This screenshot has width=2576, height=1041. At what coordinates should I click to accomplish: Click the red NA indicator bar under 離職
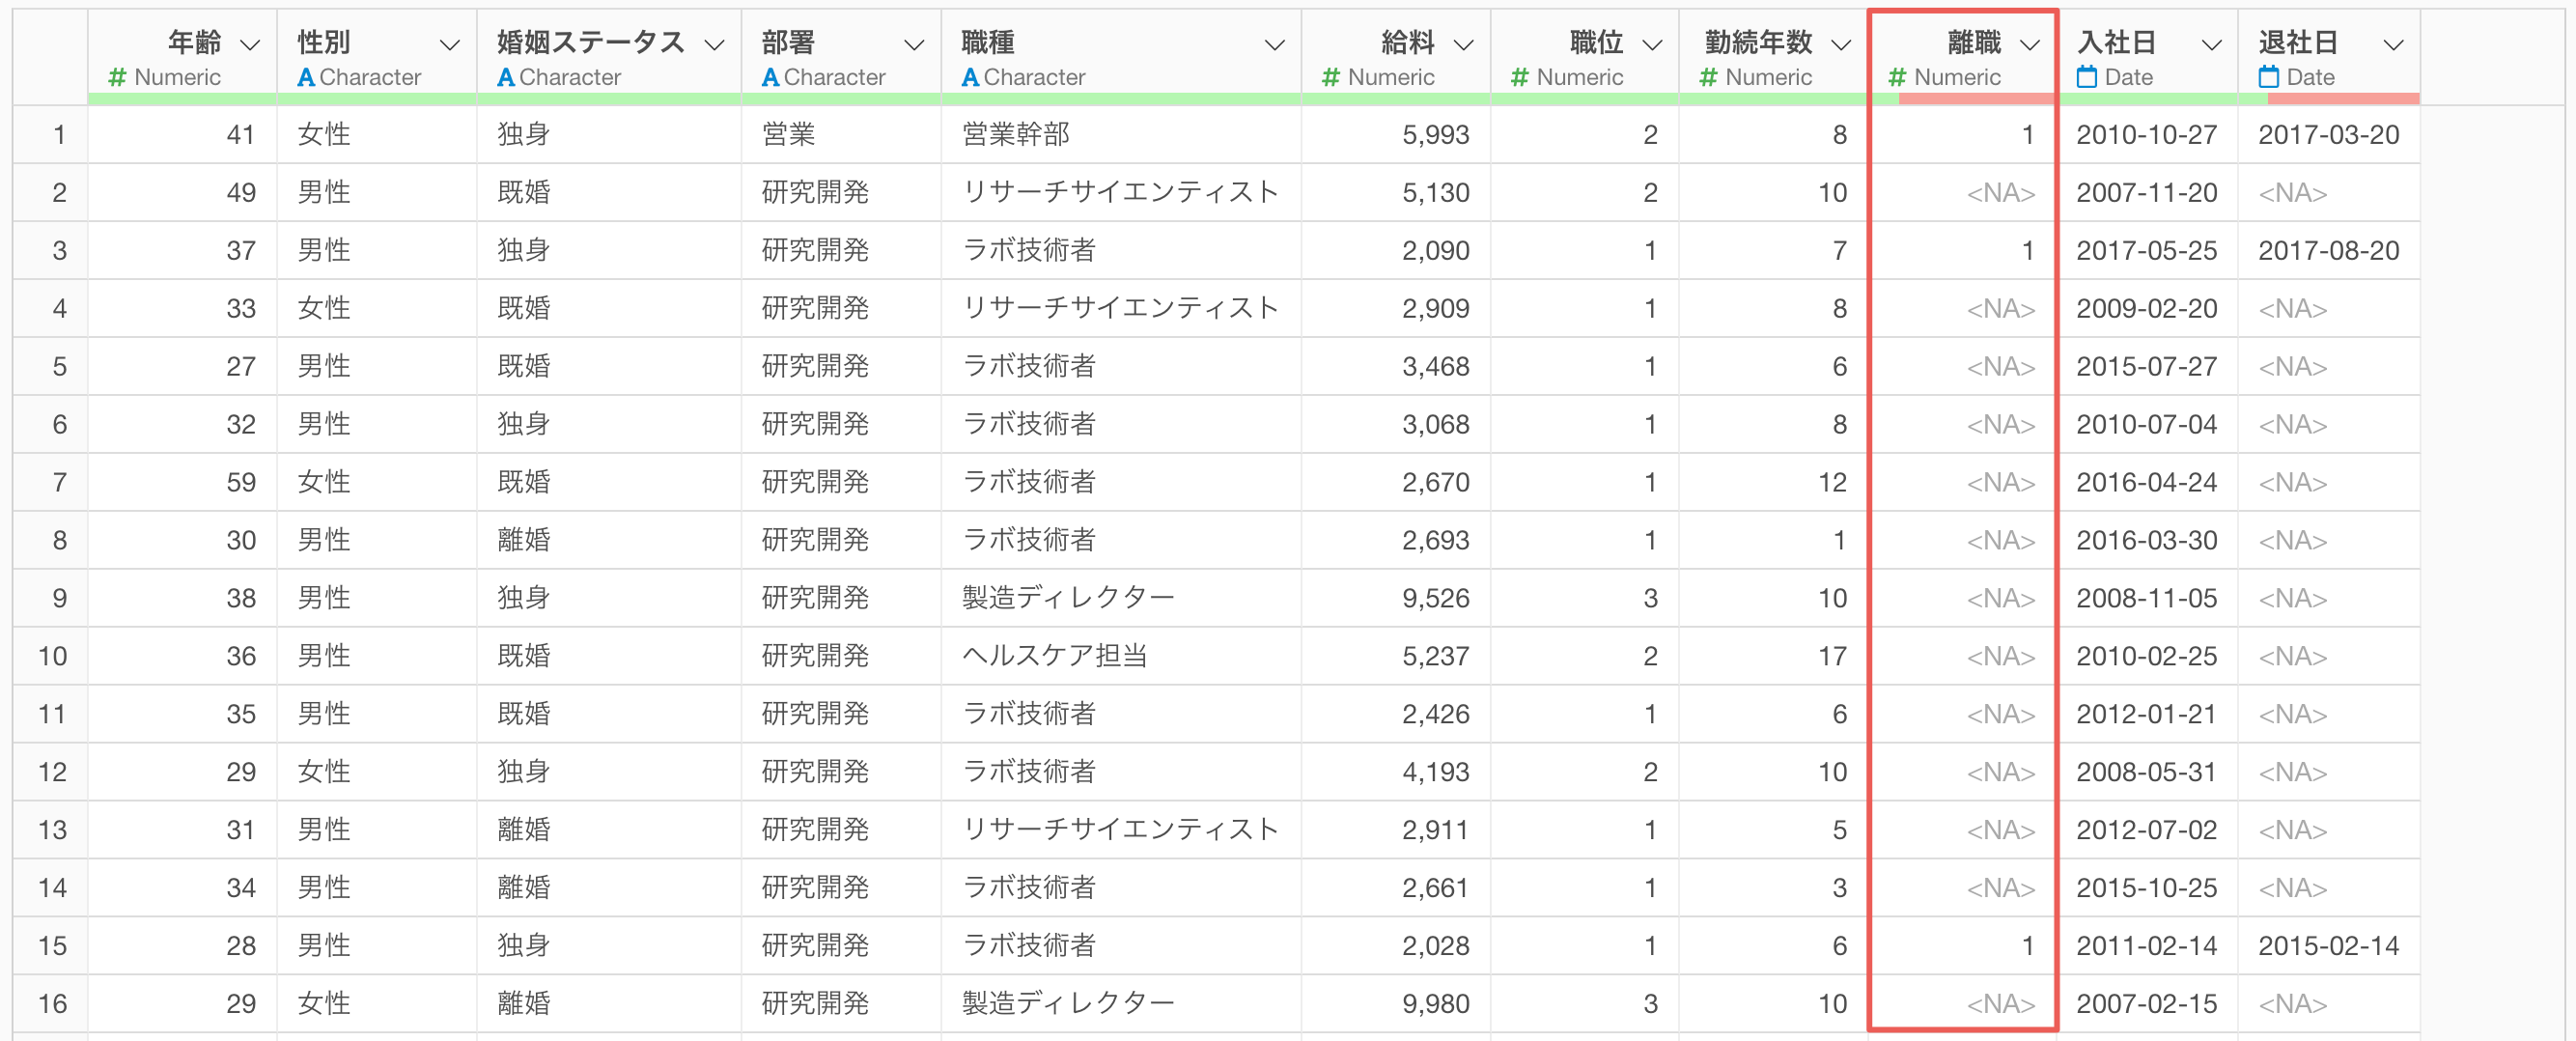click(x=1976, y=99)
